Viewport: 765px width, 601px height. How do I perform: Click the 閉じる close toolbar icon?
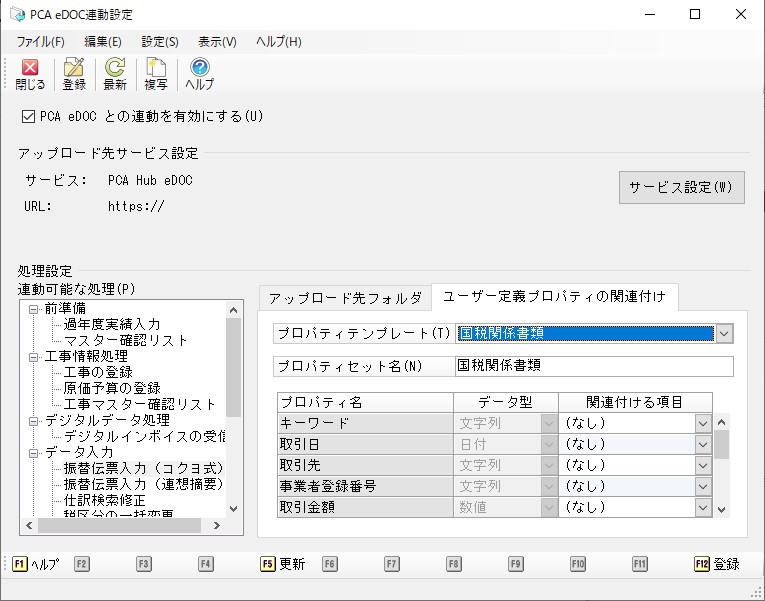click(30, 74)
